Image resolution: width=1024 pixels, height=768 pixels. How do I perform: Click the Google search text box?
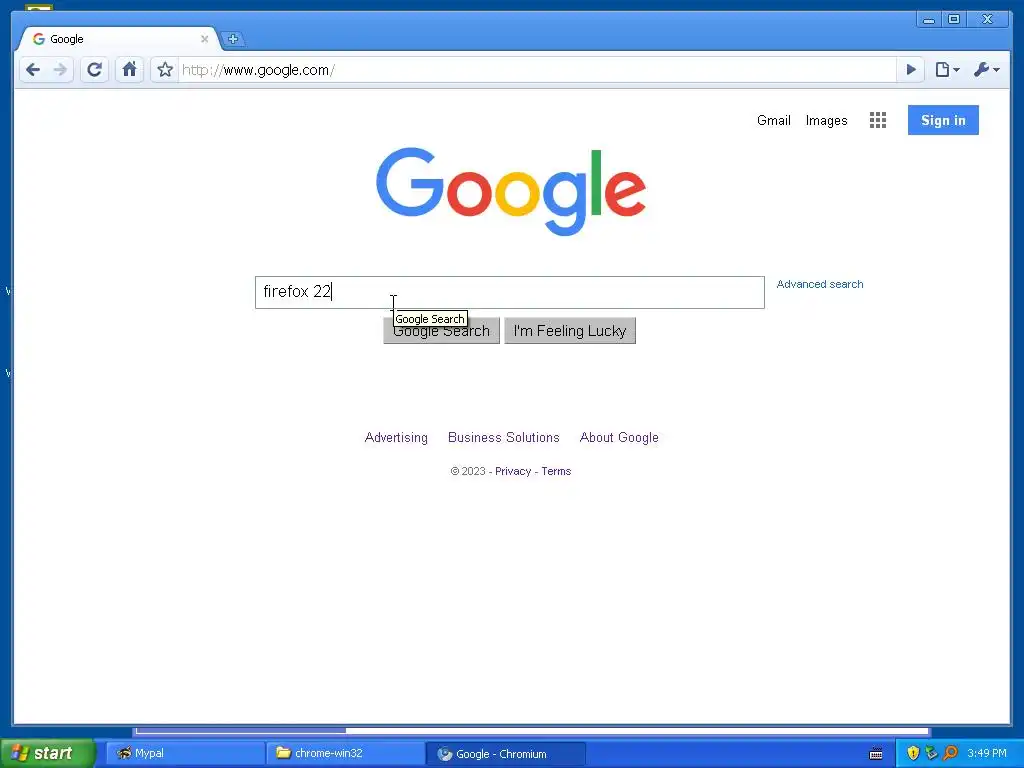coord(509,292)
